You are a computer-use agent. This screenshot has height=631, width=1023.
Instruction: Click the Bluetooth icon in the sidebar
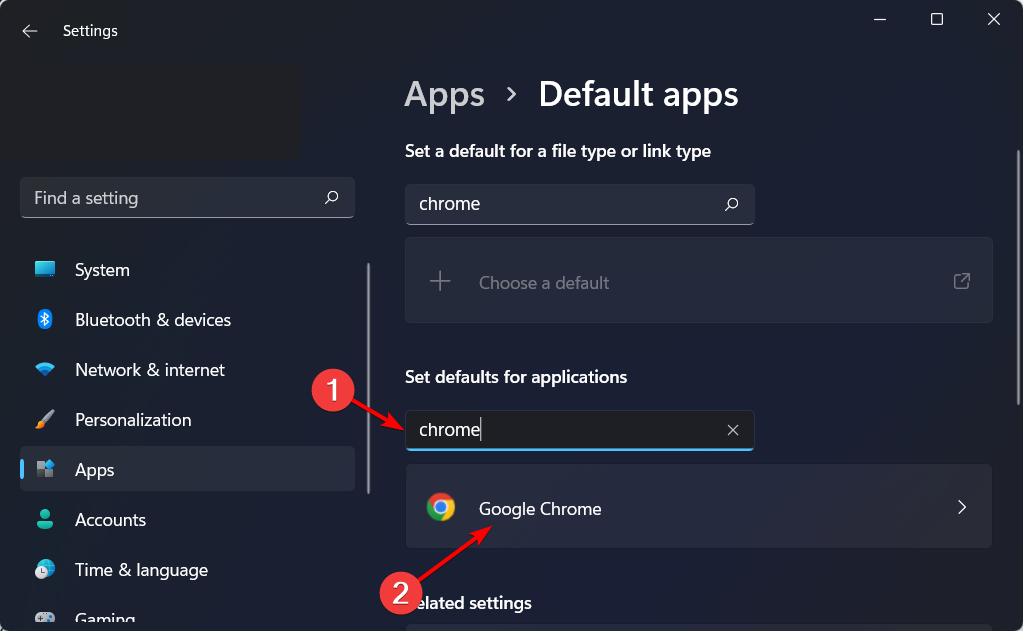[x=44, y=319]
